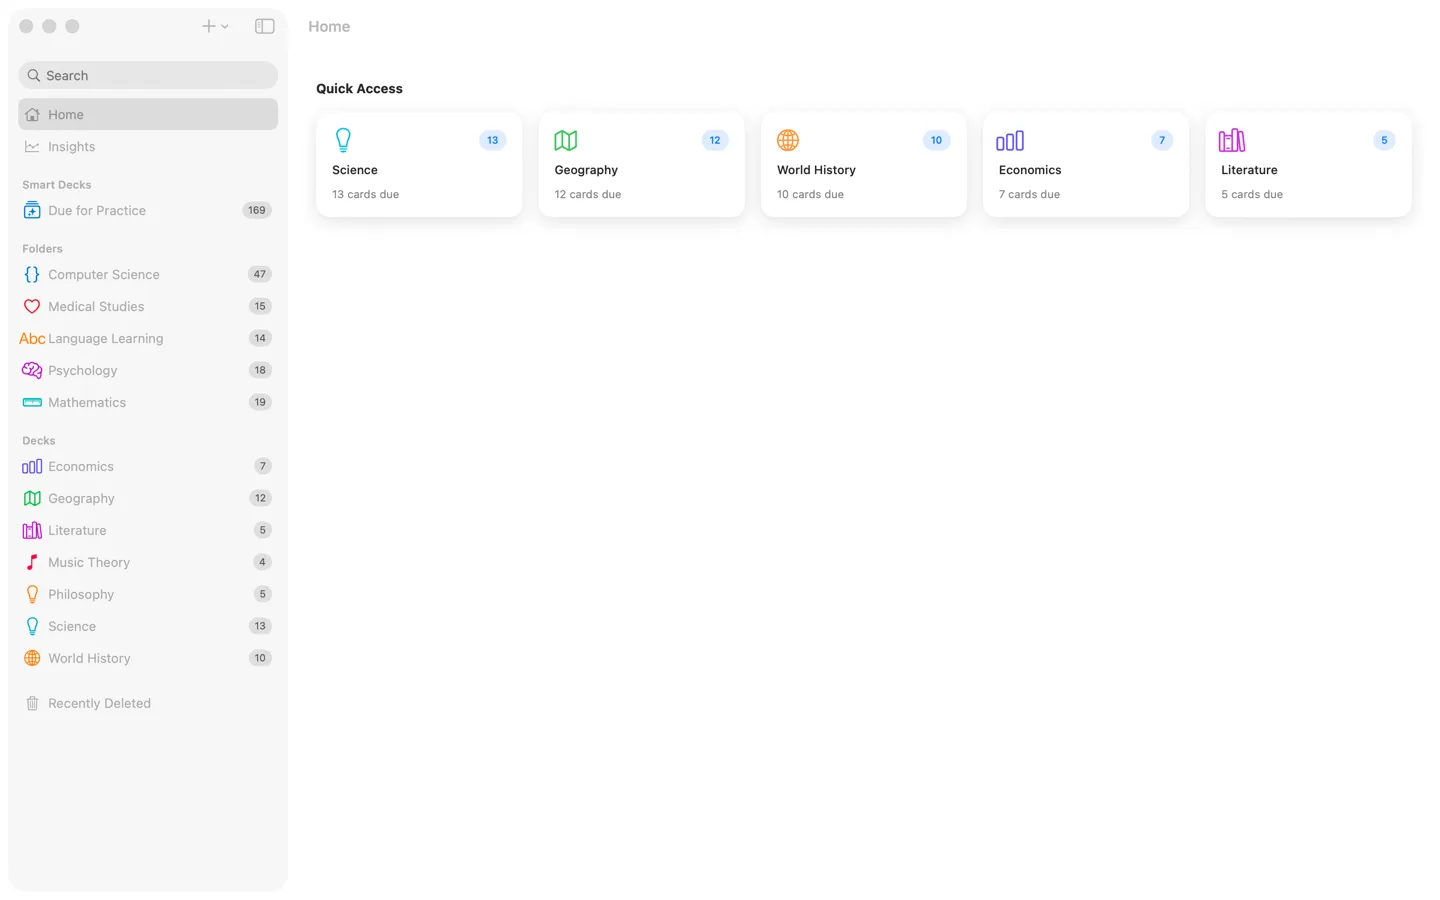Select the Philosophy deck
The width and height of the screenshot is (1440, 900).
(x=148, y=594)
